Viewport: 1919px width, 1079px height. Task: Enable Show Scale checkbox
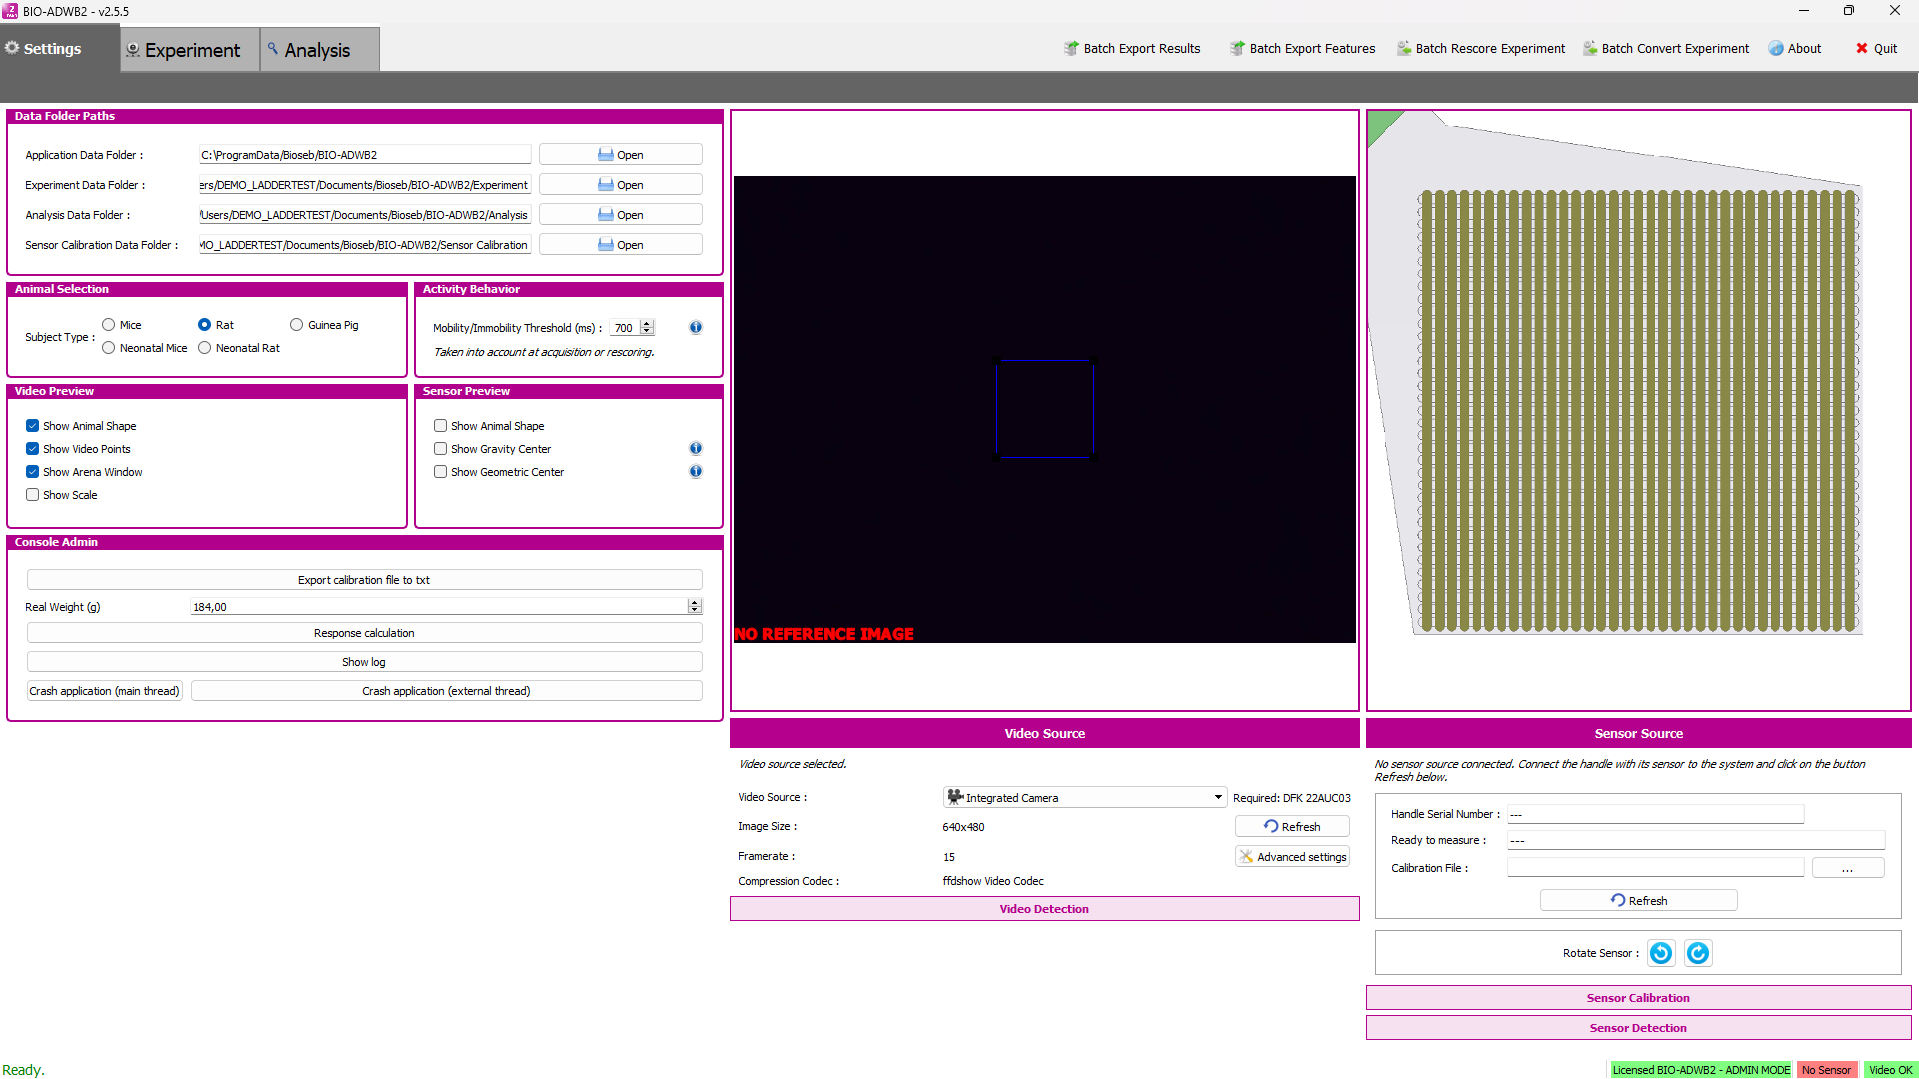33,495
